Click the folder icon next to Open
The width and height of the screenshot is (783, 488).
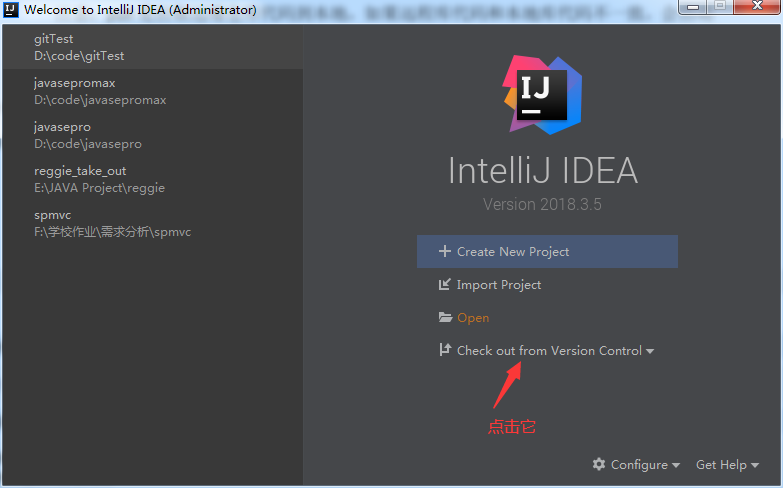pos(445,317)
